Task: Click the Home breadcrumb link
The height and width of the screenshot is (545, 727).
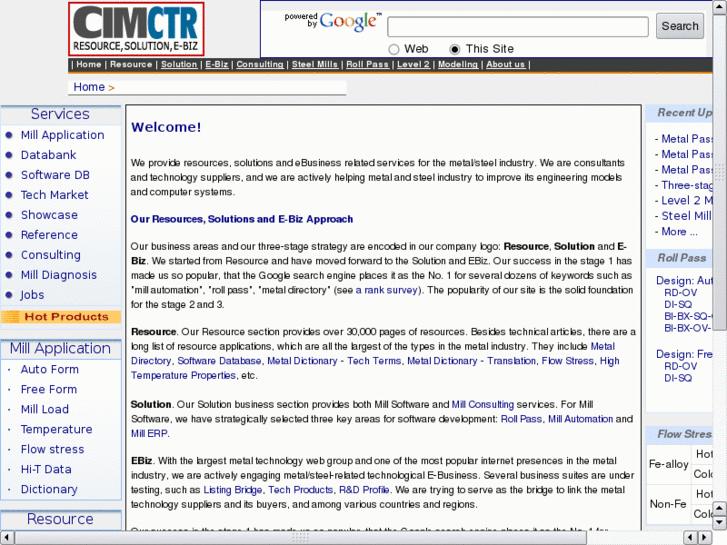Action: (89, 87)
